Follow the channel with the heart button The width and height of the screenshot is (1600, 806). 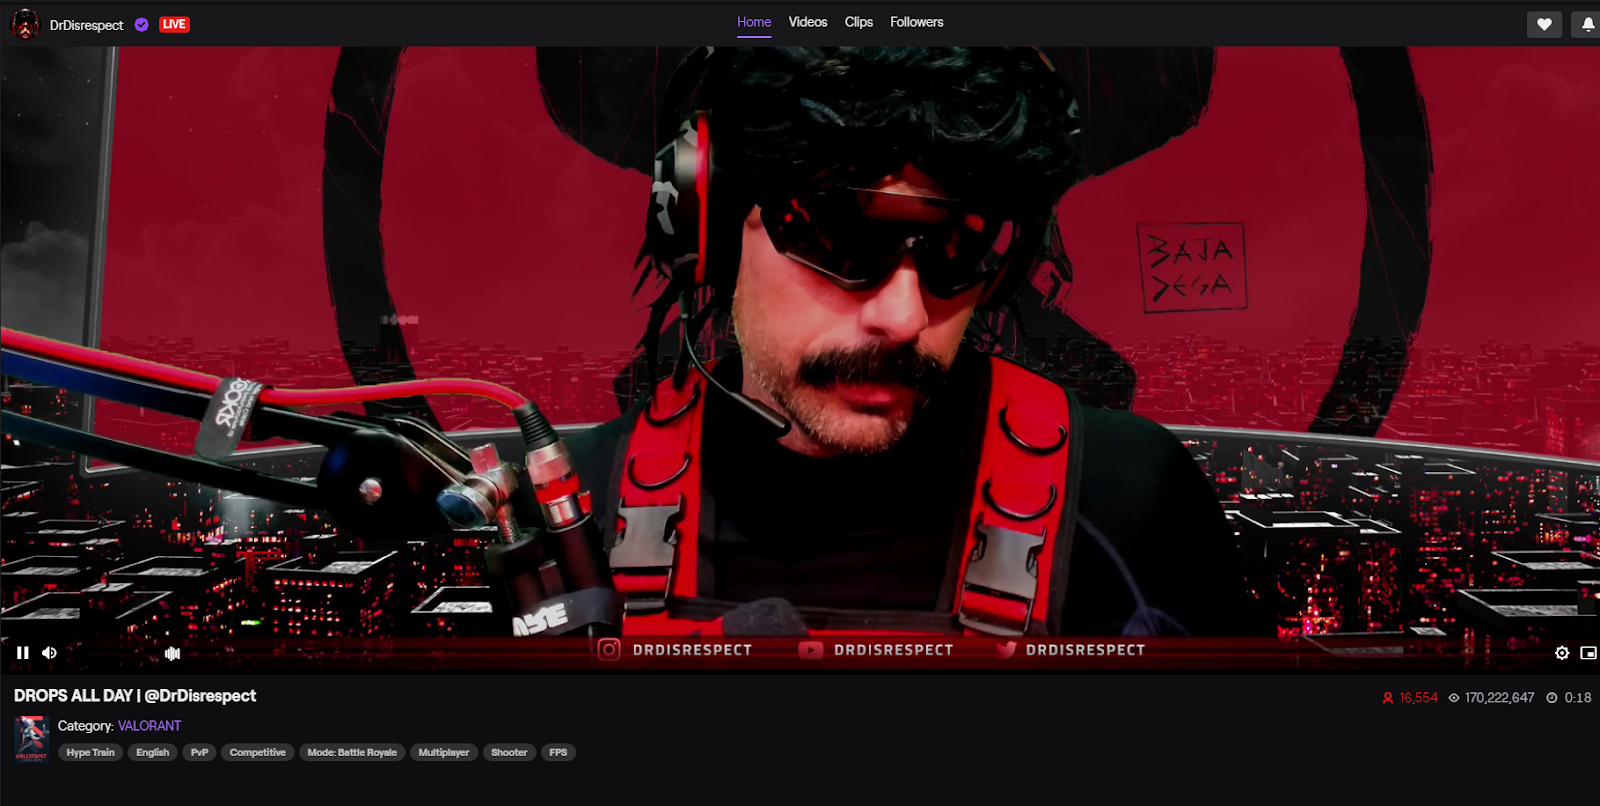coord(1544,24)
